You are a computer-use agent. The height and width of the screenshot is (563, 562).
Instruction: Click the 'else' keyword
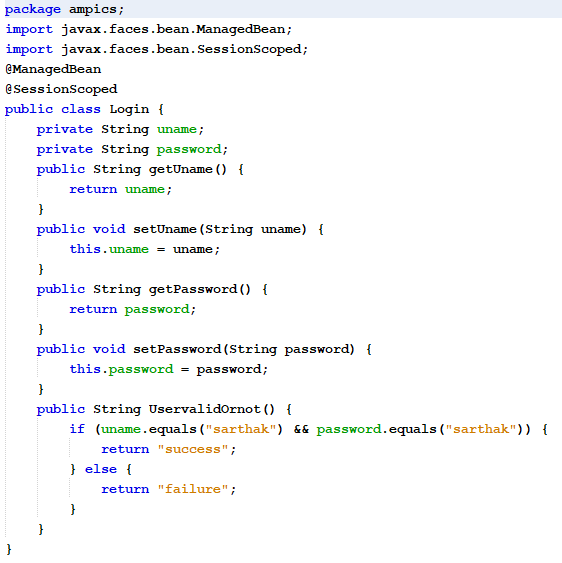(x=101, y=469)
